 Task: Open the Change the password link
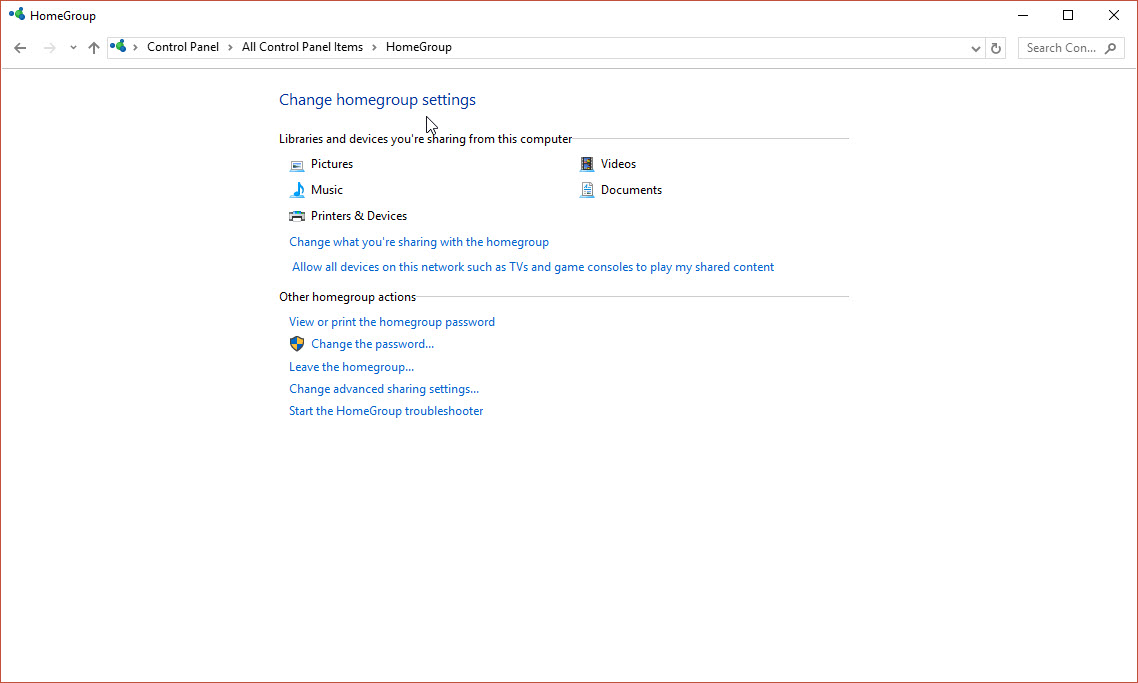tap(372, 344)
